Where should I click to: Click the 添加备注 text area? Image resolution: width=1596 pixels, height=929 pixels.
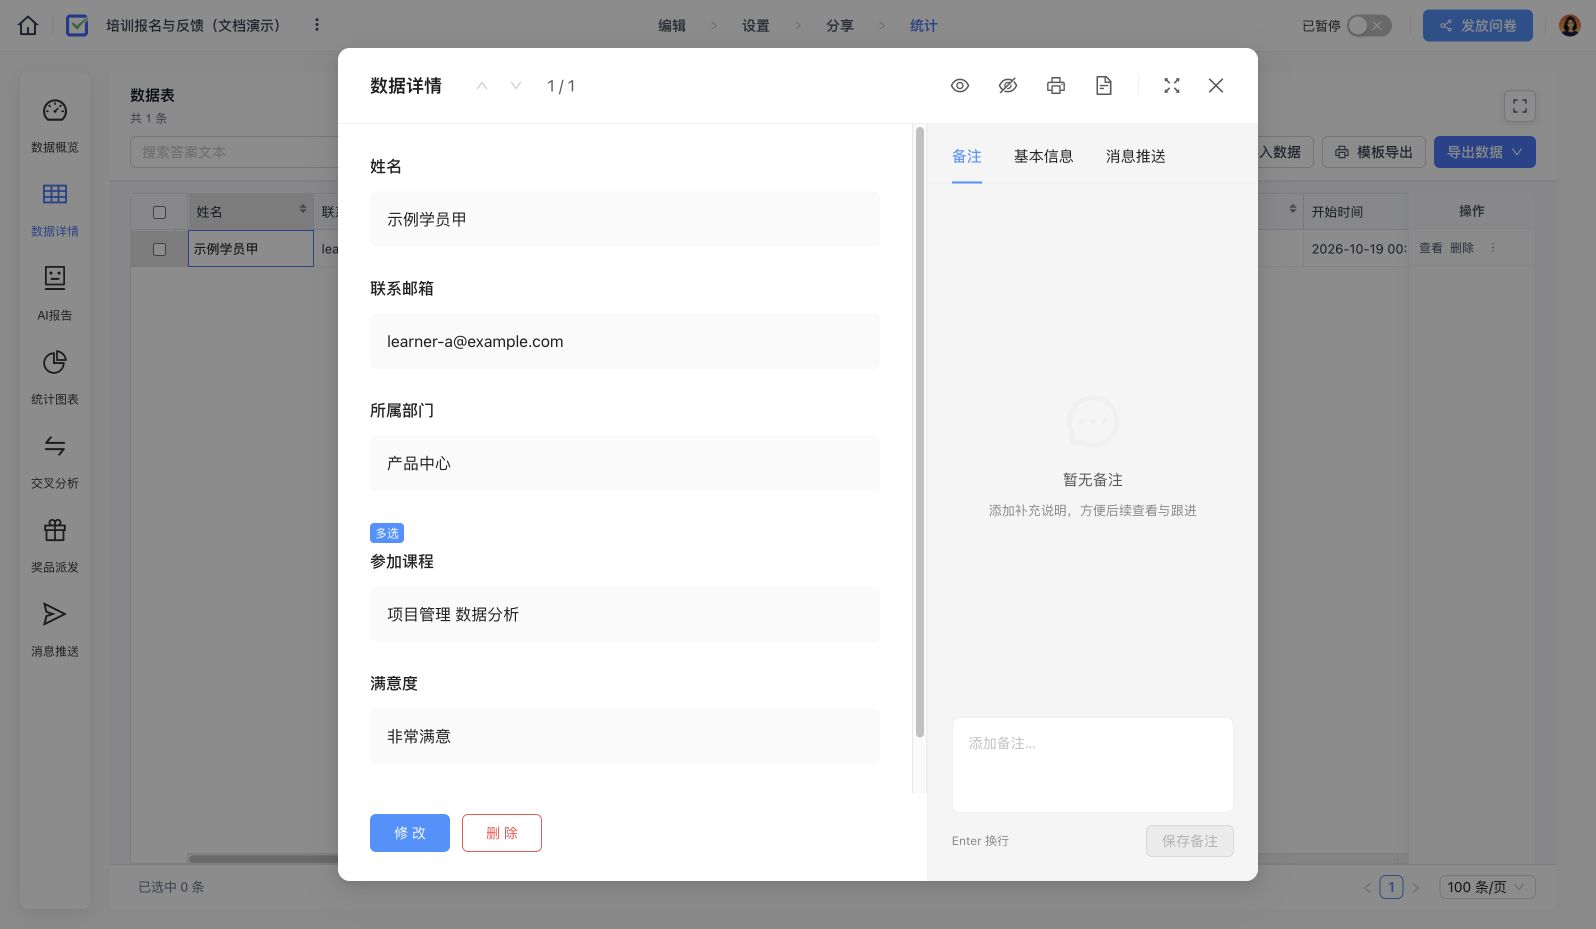(1093, 765)
